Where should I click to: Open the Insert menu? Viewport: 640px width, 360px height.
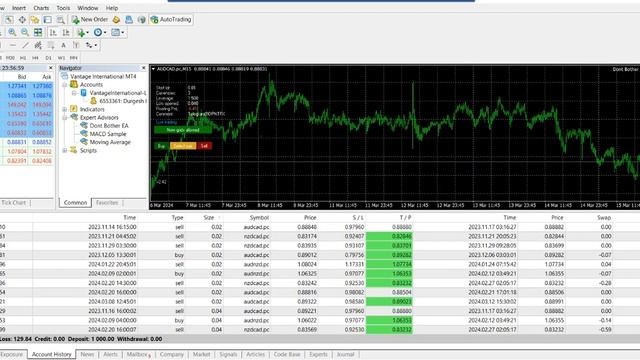point(19,8)
